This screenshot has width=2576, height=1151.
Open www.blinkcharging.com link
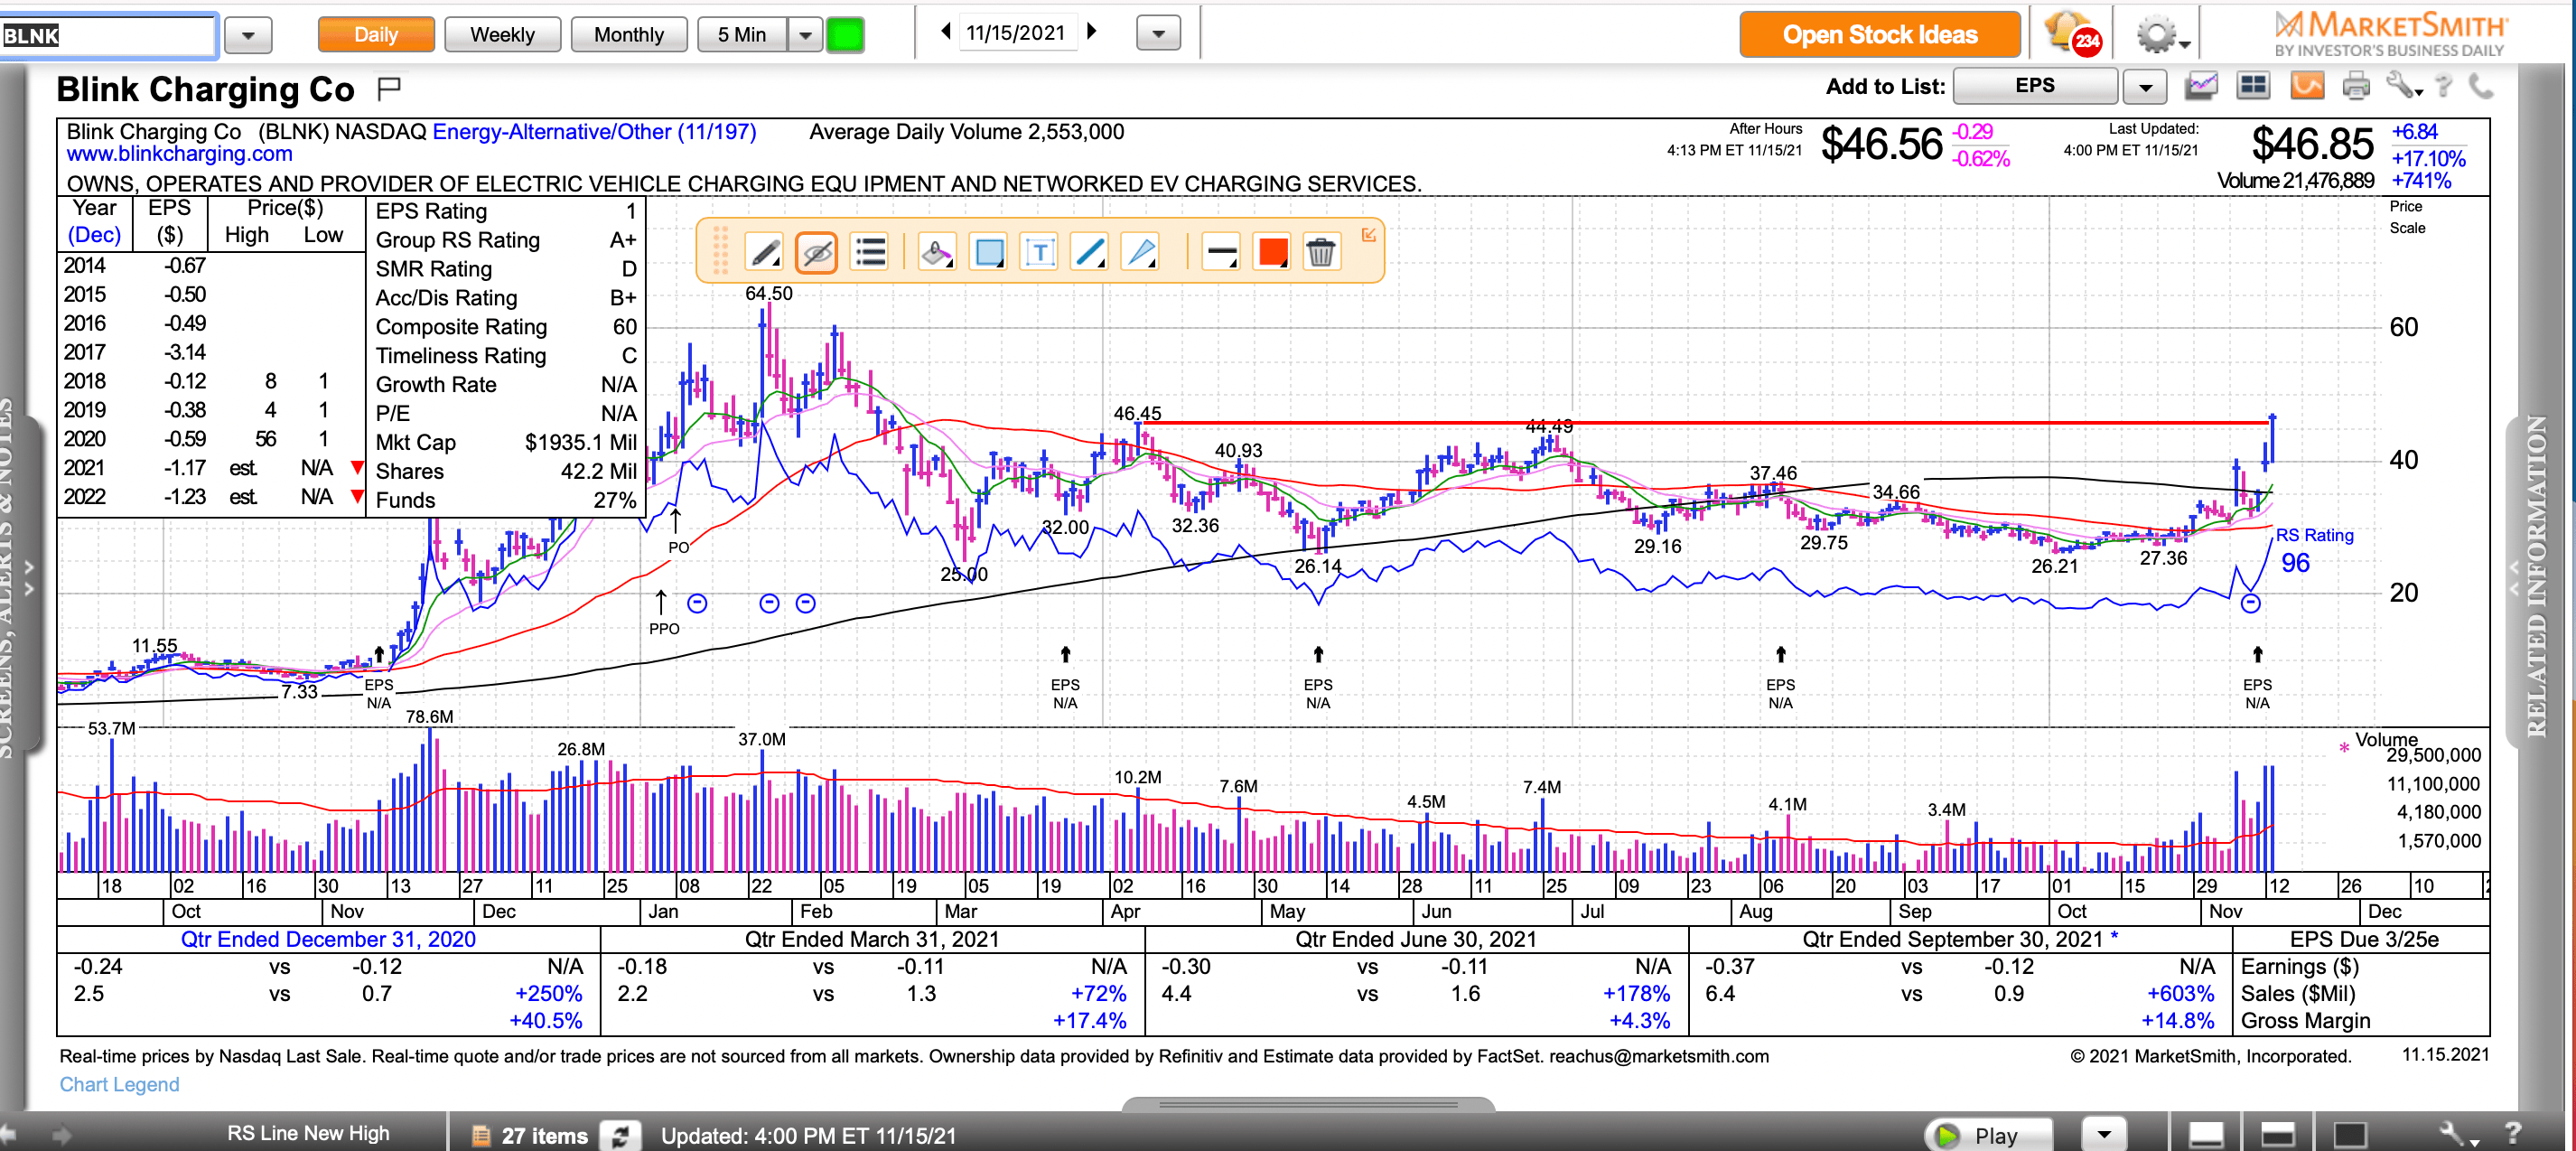pyautogui.click(x=179, y=154)
